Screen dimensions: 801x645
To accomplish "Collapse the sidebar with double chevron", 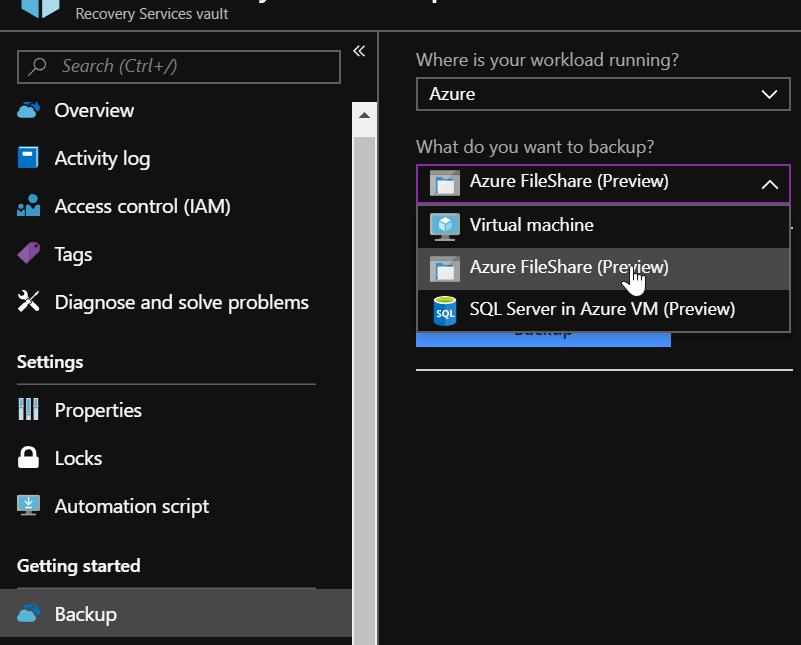I will click(x=359, y=51).
